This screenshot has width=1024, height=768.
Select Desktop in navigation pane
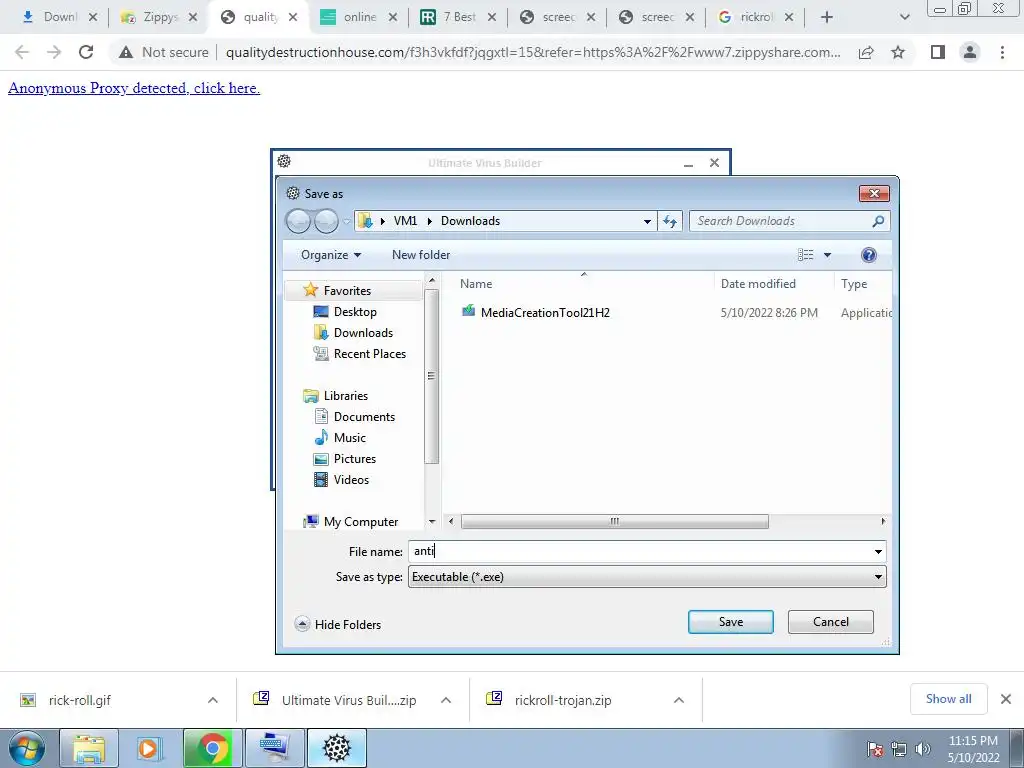point(345,312)
